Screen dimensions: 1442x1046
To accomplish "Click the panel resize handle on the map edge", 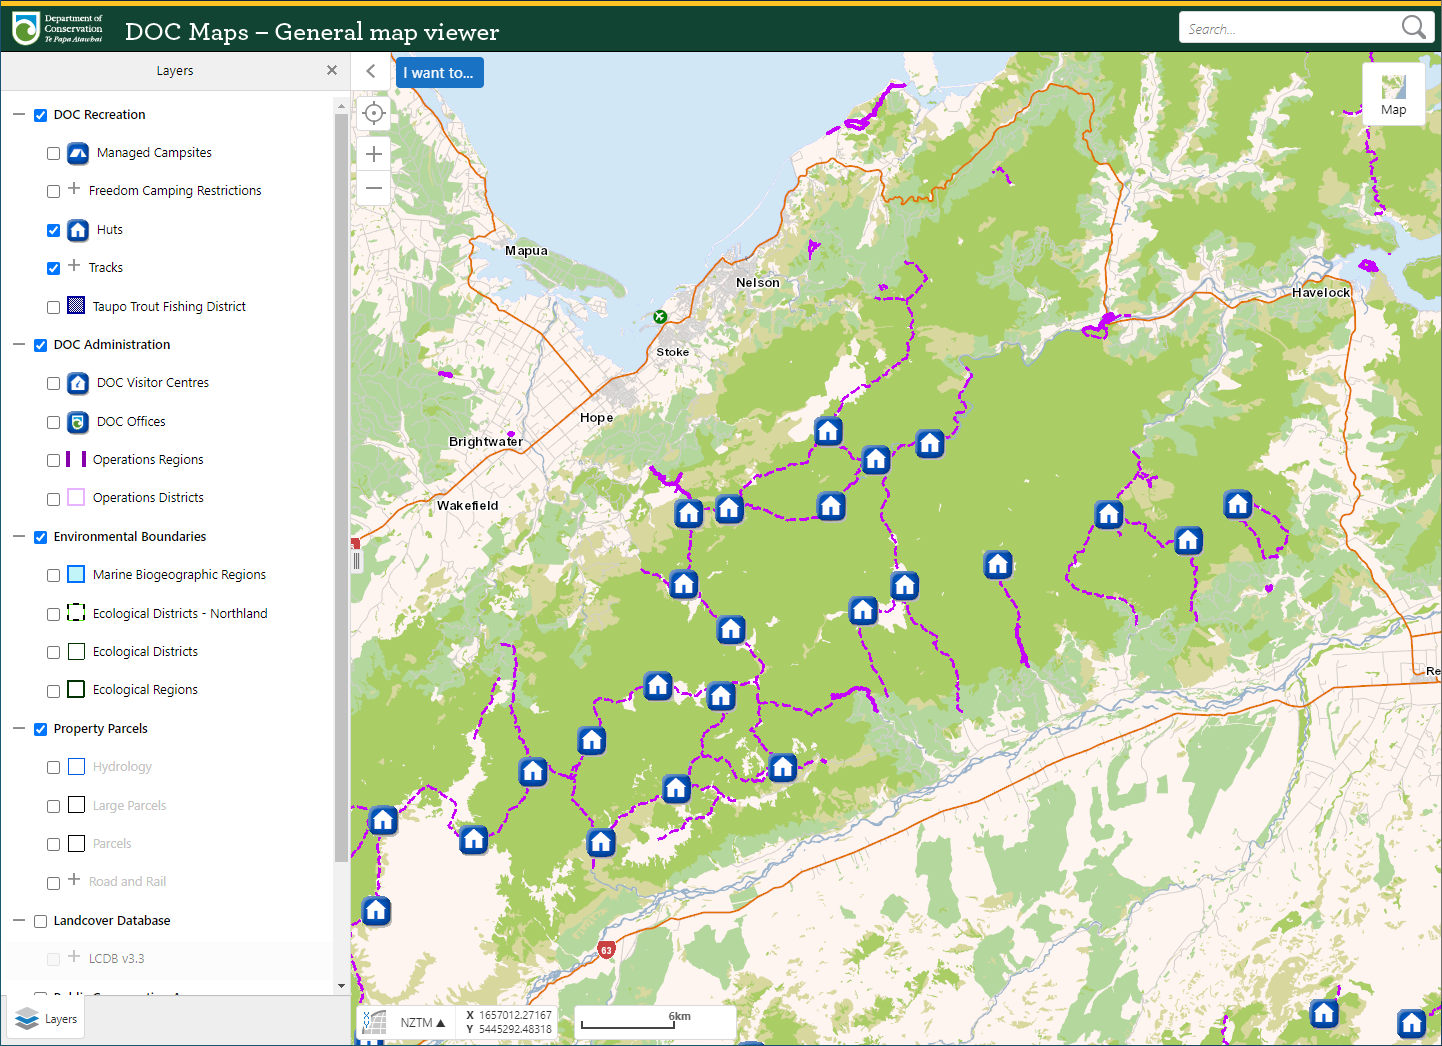I will 356,561.
